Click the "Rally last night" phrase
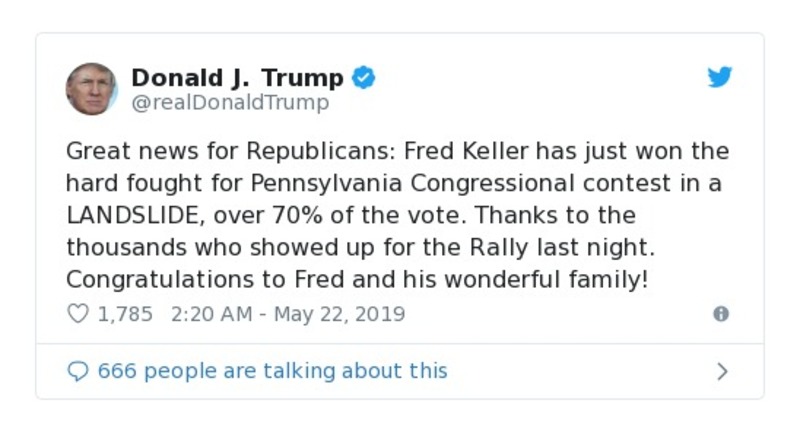800x432 pixels. pos(568,248)
